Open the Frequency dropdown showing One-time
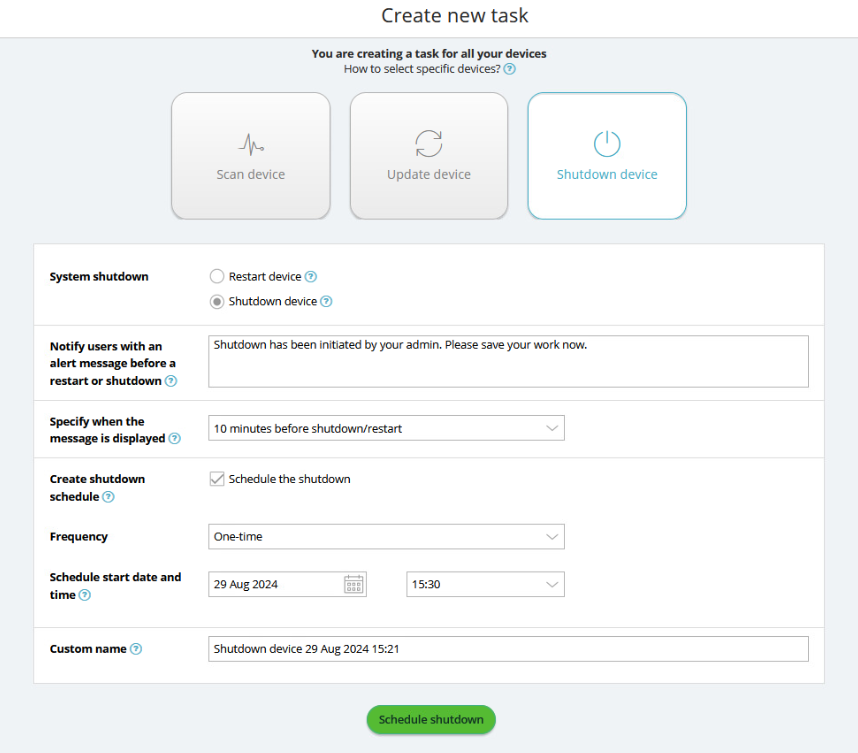The height and width of the screenshot is (753, 858). 386,537
